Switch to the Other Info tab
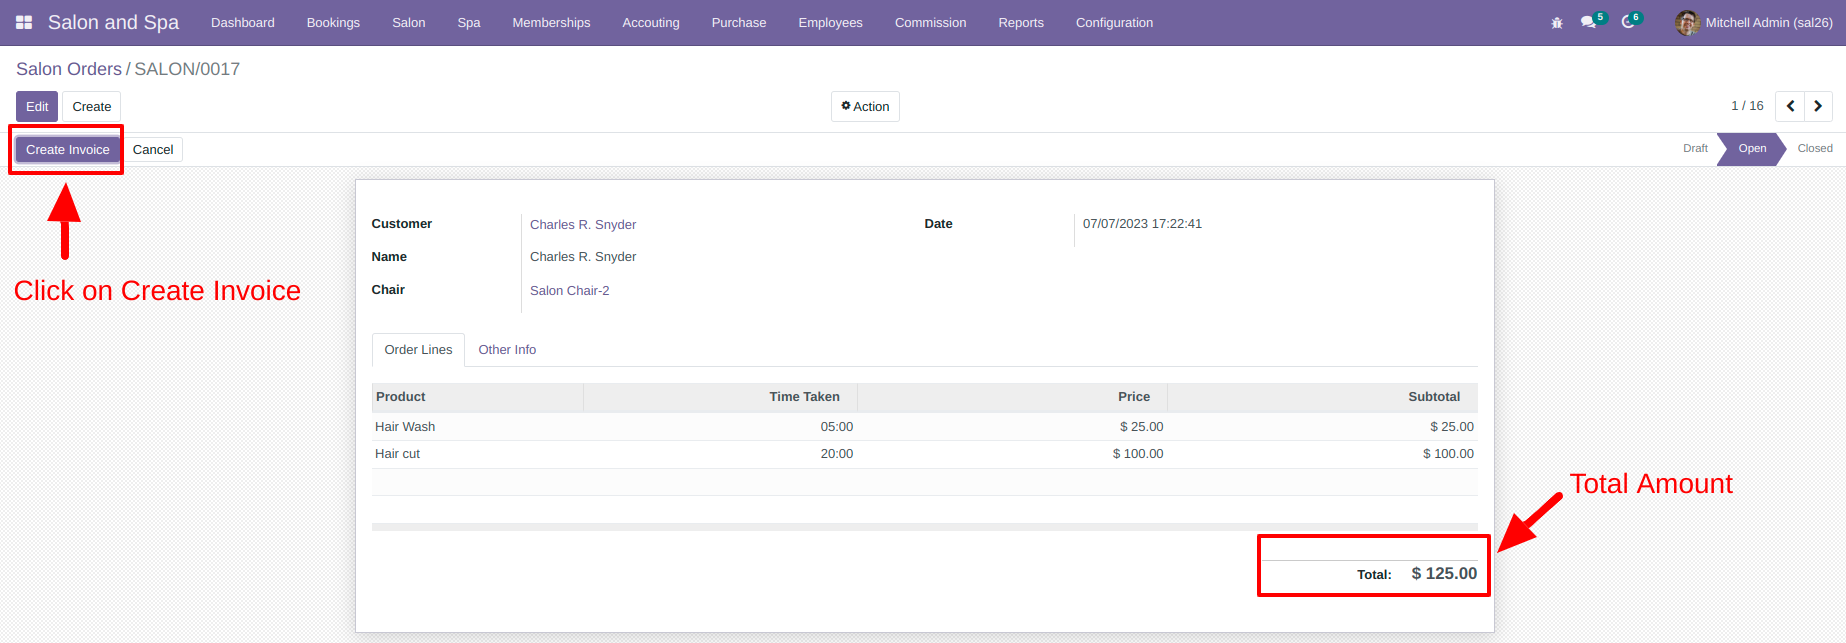The height and width of the screenshot is (643, 1846). click(507, 349)
